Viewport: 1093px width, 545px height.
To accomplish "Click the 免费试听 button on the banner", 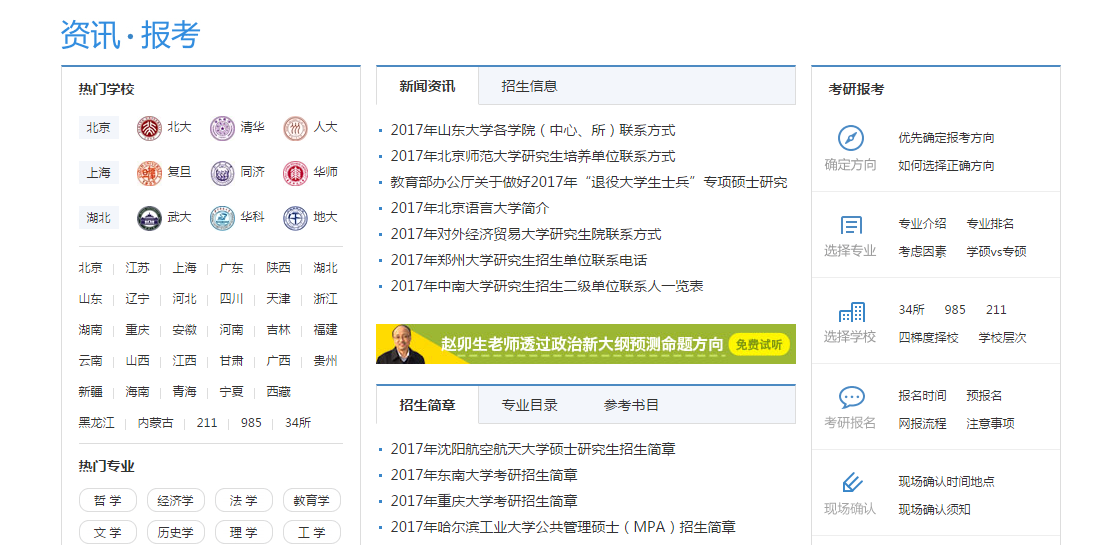I will pos(758,344).
